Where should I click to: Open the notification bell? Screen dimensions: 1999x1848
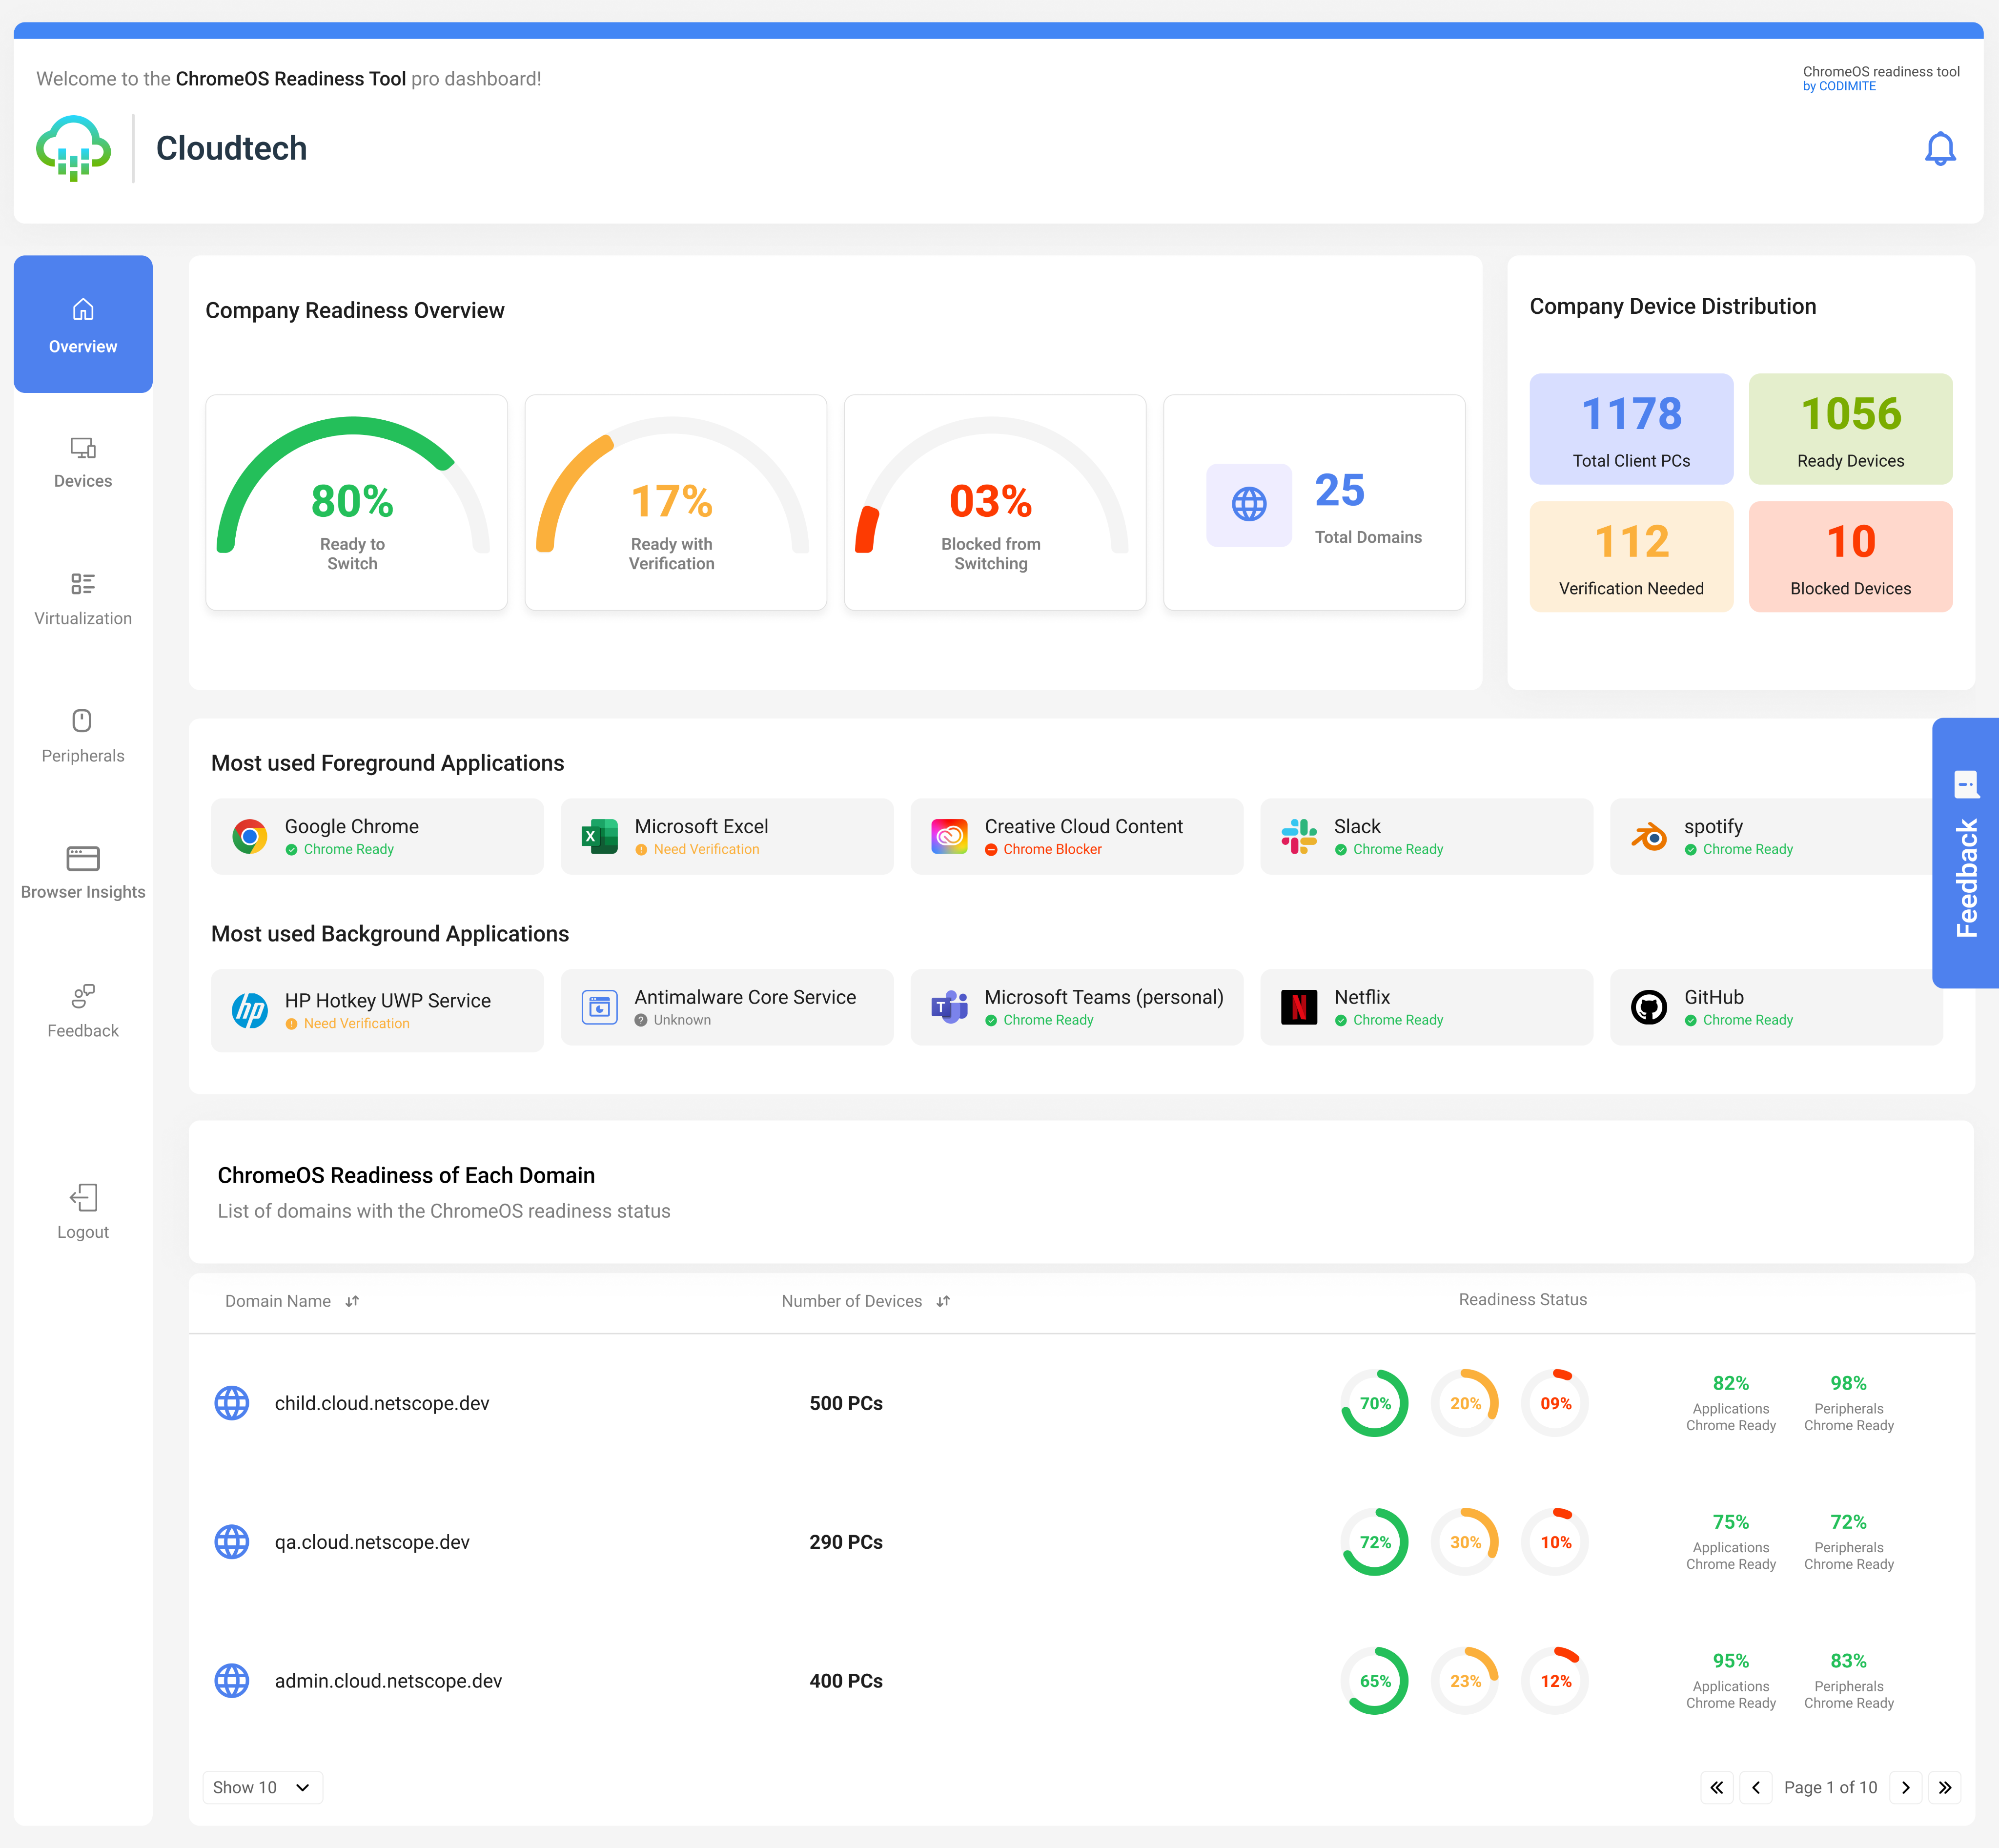click(1941, 147)
